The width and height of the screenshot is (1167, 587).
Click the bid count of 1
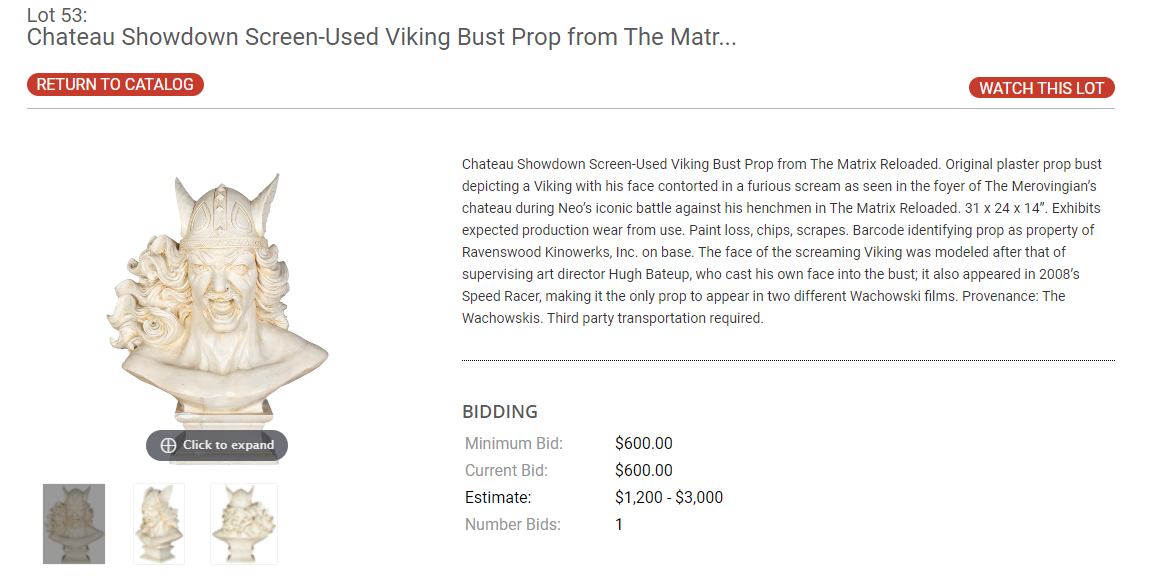[619, 524]
